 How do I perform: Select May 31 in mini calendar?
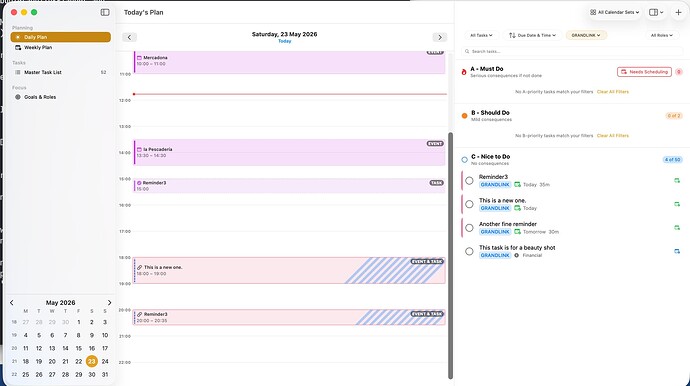coord(105,375)
